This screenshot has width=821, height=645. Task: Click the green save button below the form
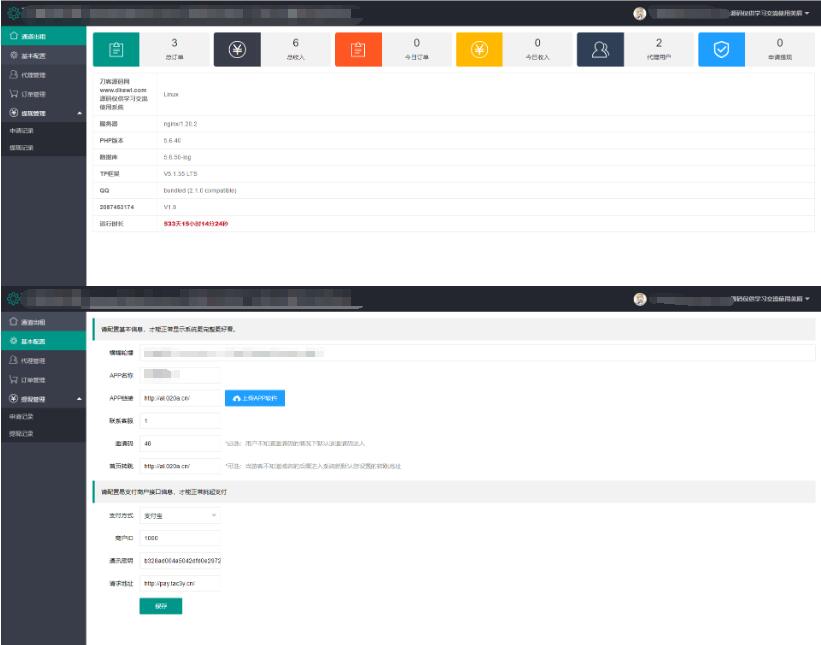161,606
